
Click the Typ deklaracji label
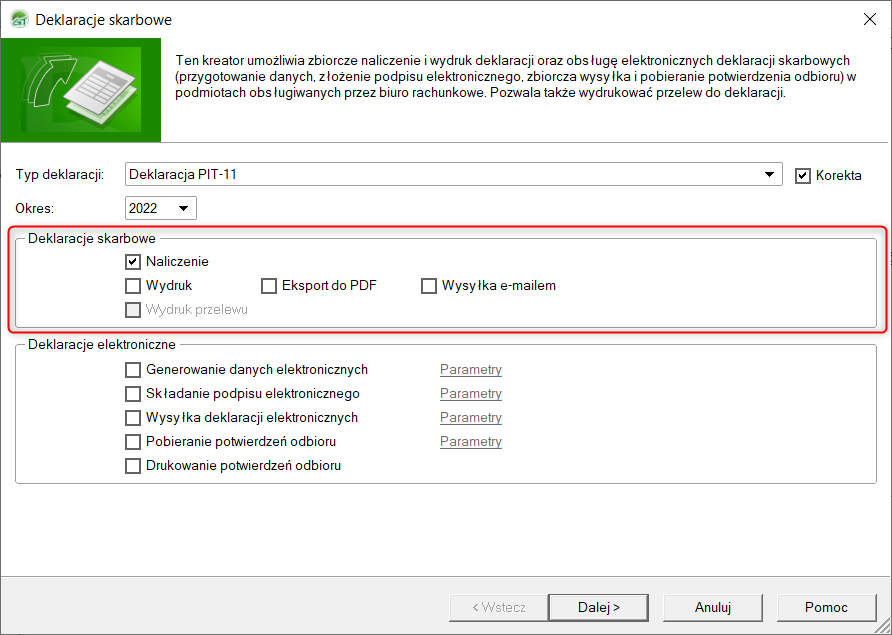point(60,175)
